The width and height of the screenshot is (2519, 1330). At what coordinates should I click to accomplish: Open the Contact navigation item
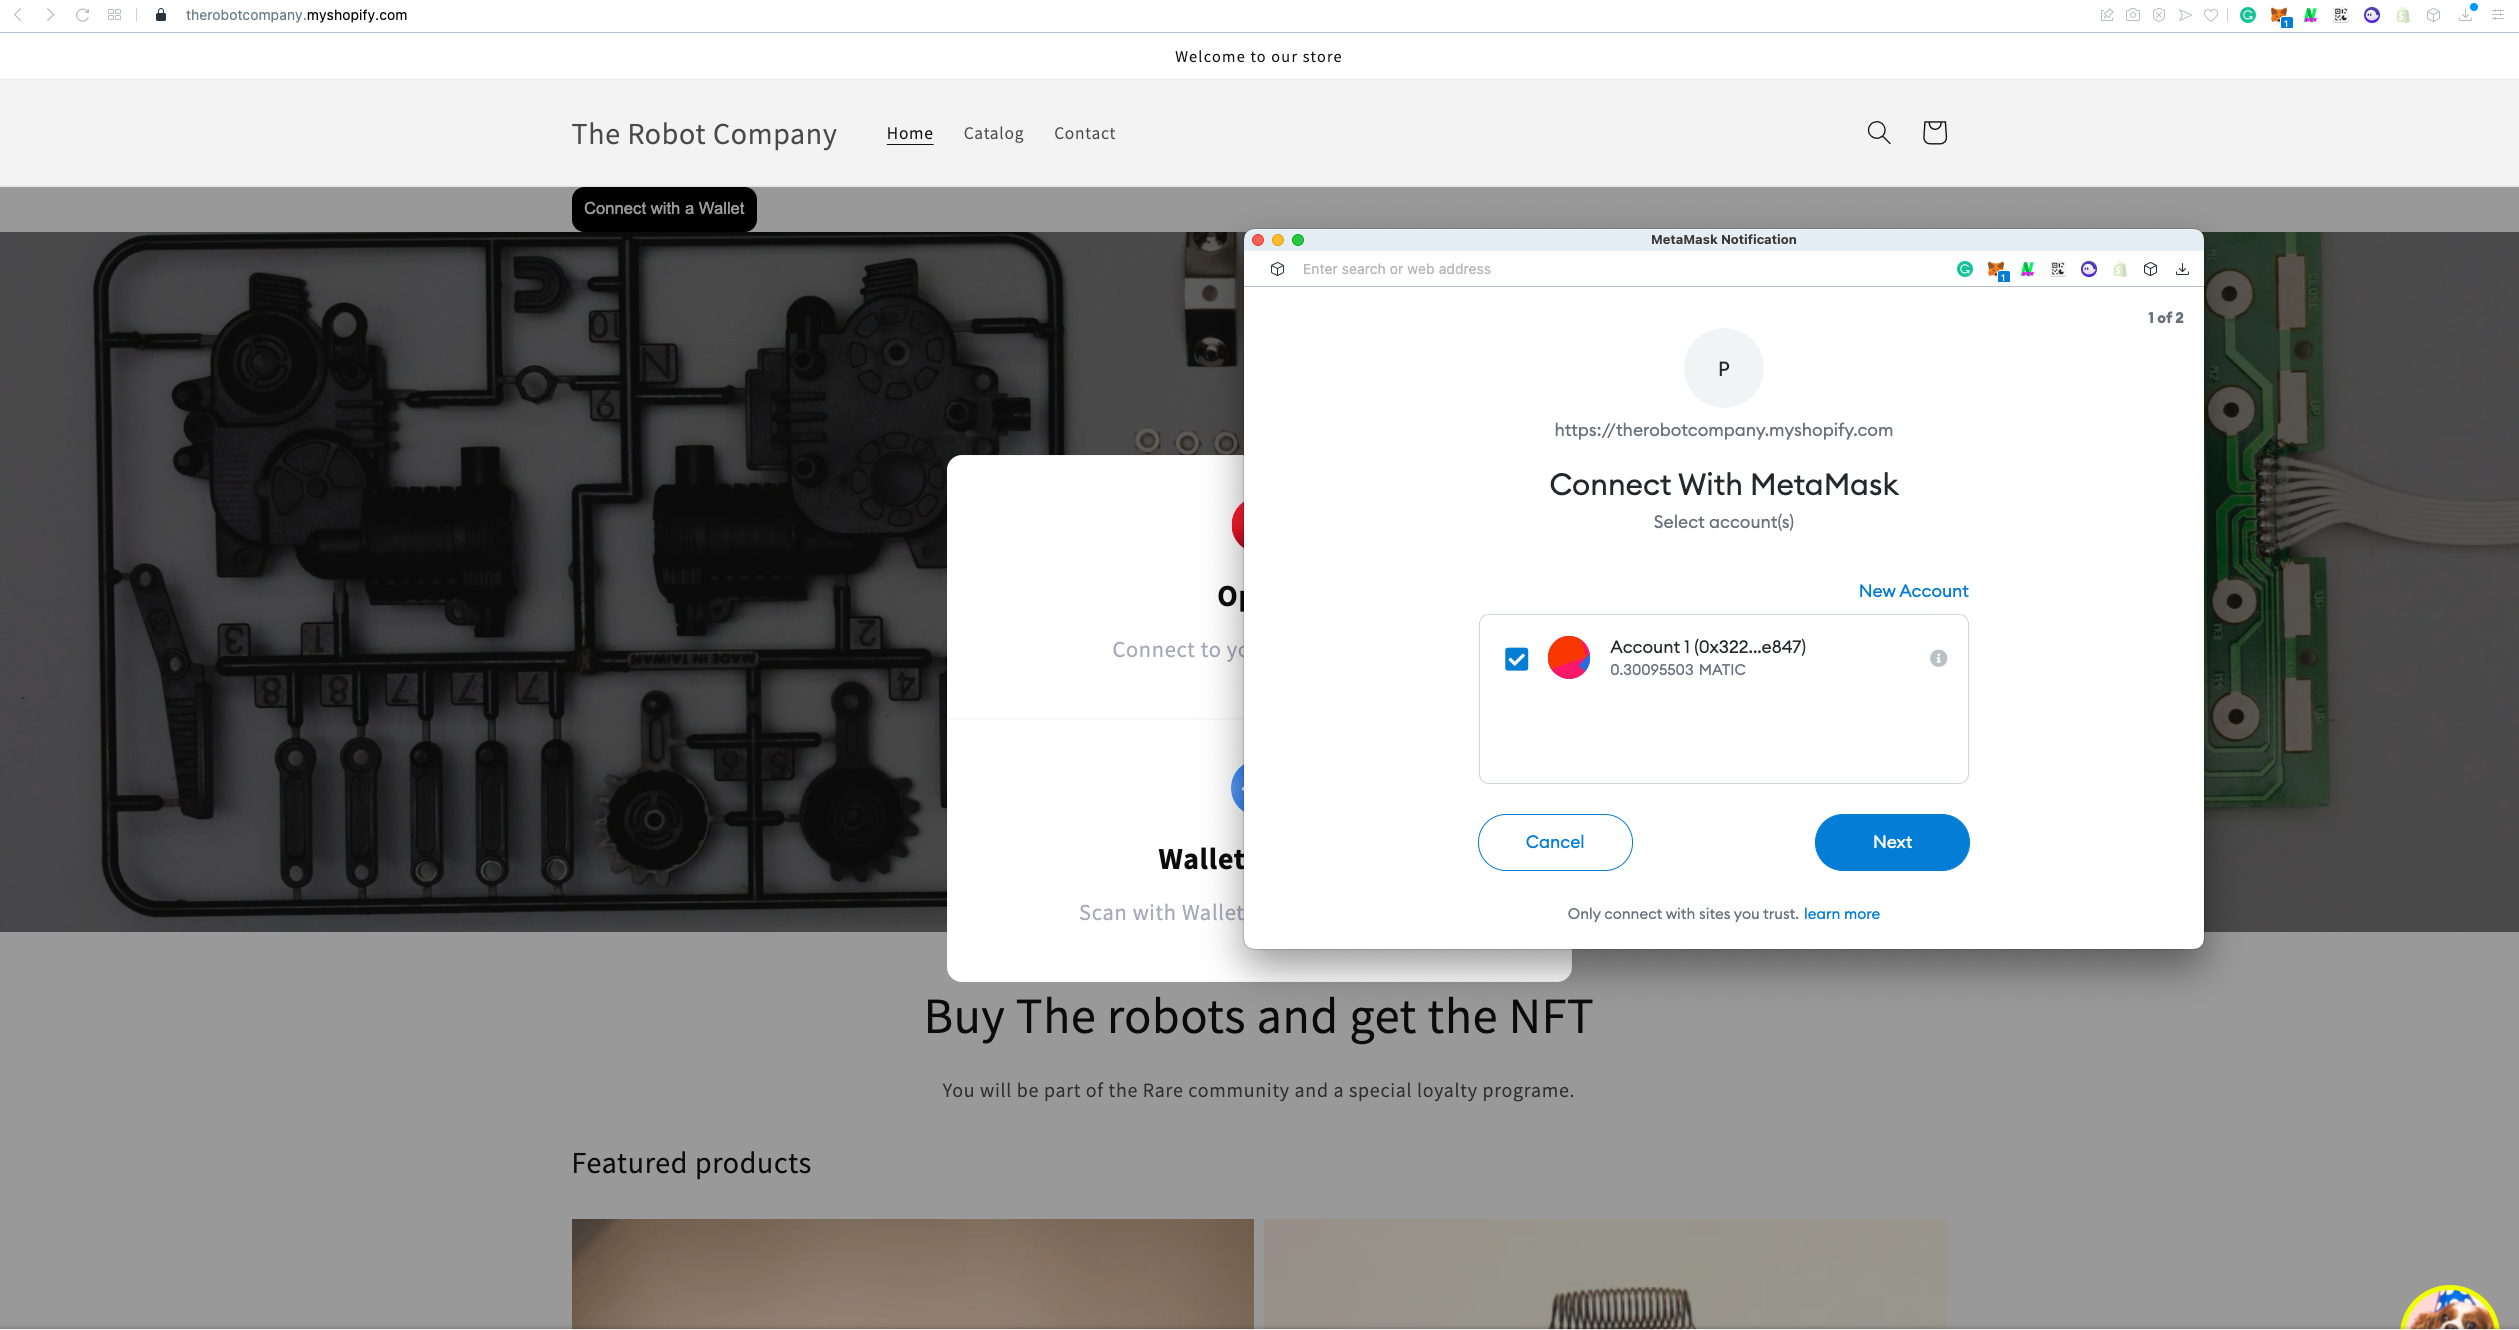point(1085,132)
